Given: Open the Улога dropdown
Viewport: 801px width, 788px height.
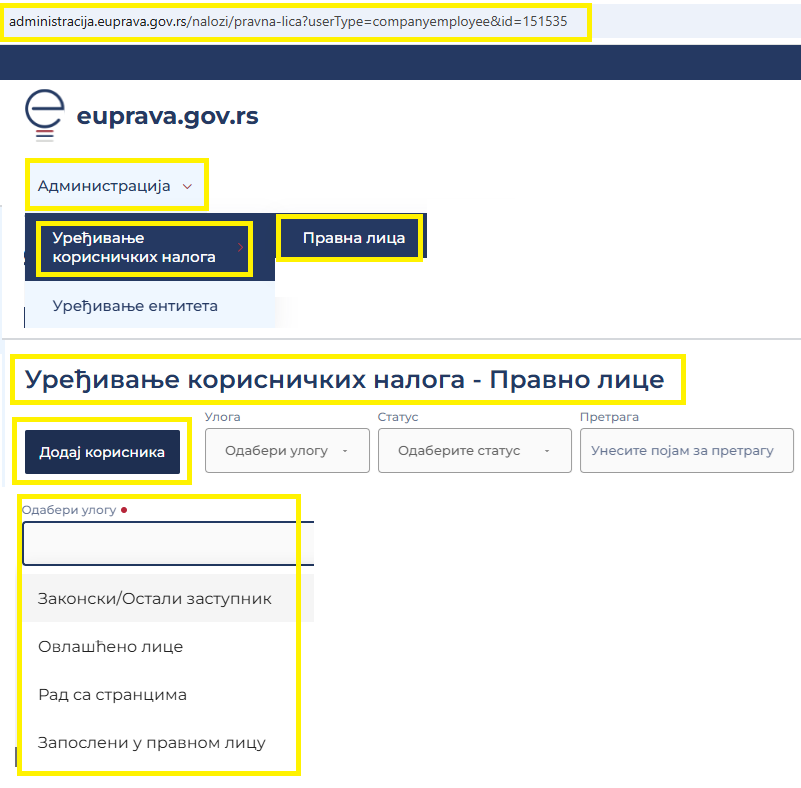Looking at the screenshot, I should coord(287,450).
